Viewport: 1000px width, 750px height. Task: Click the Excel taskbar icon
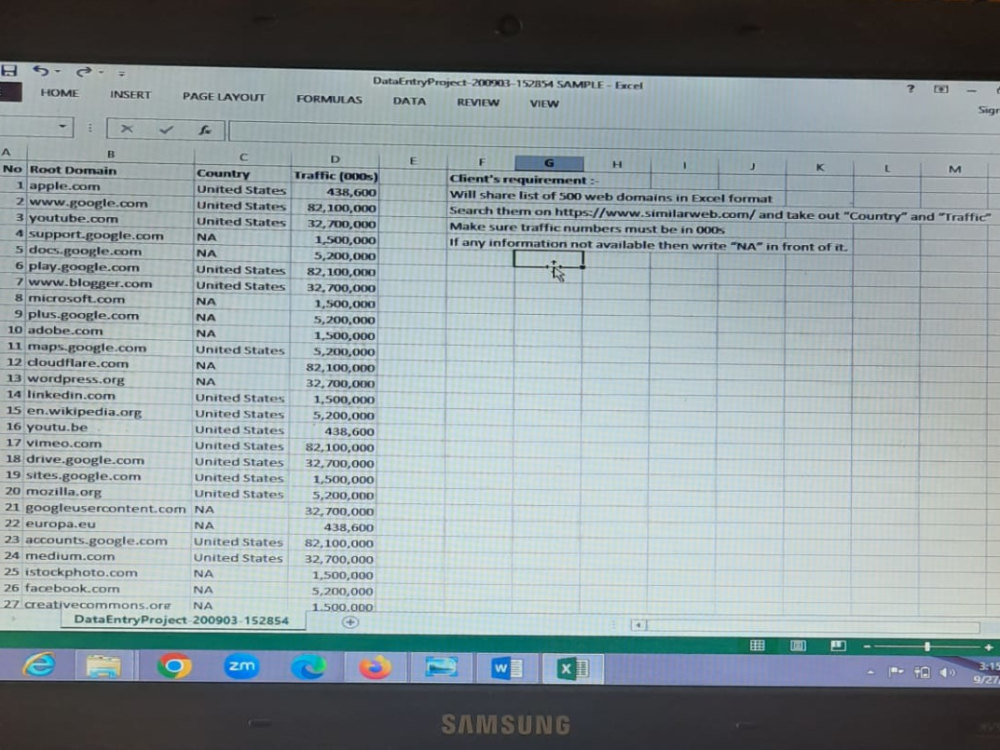[x=573, y=669]
